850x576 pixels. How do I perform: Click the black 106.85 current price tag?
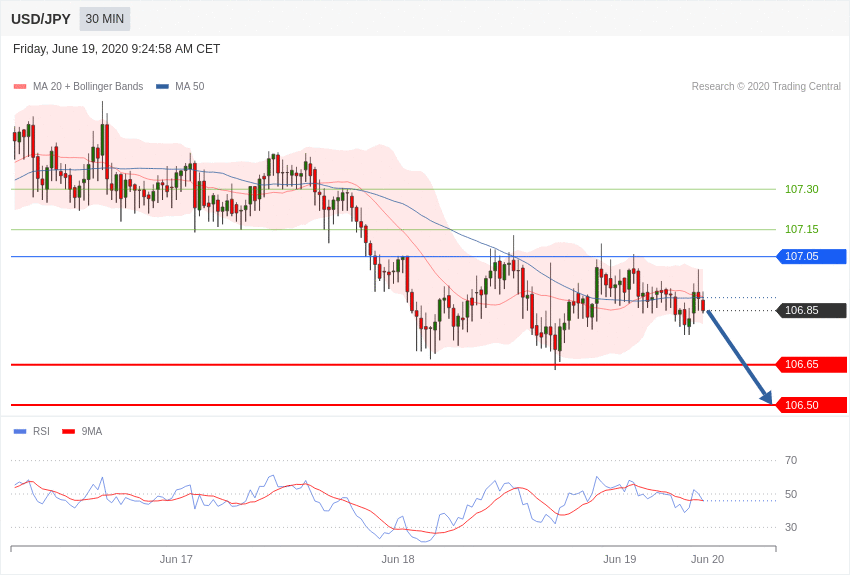812,310
